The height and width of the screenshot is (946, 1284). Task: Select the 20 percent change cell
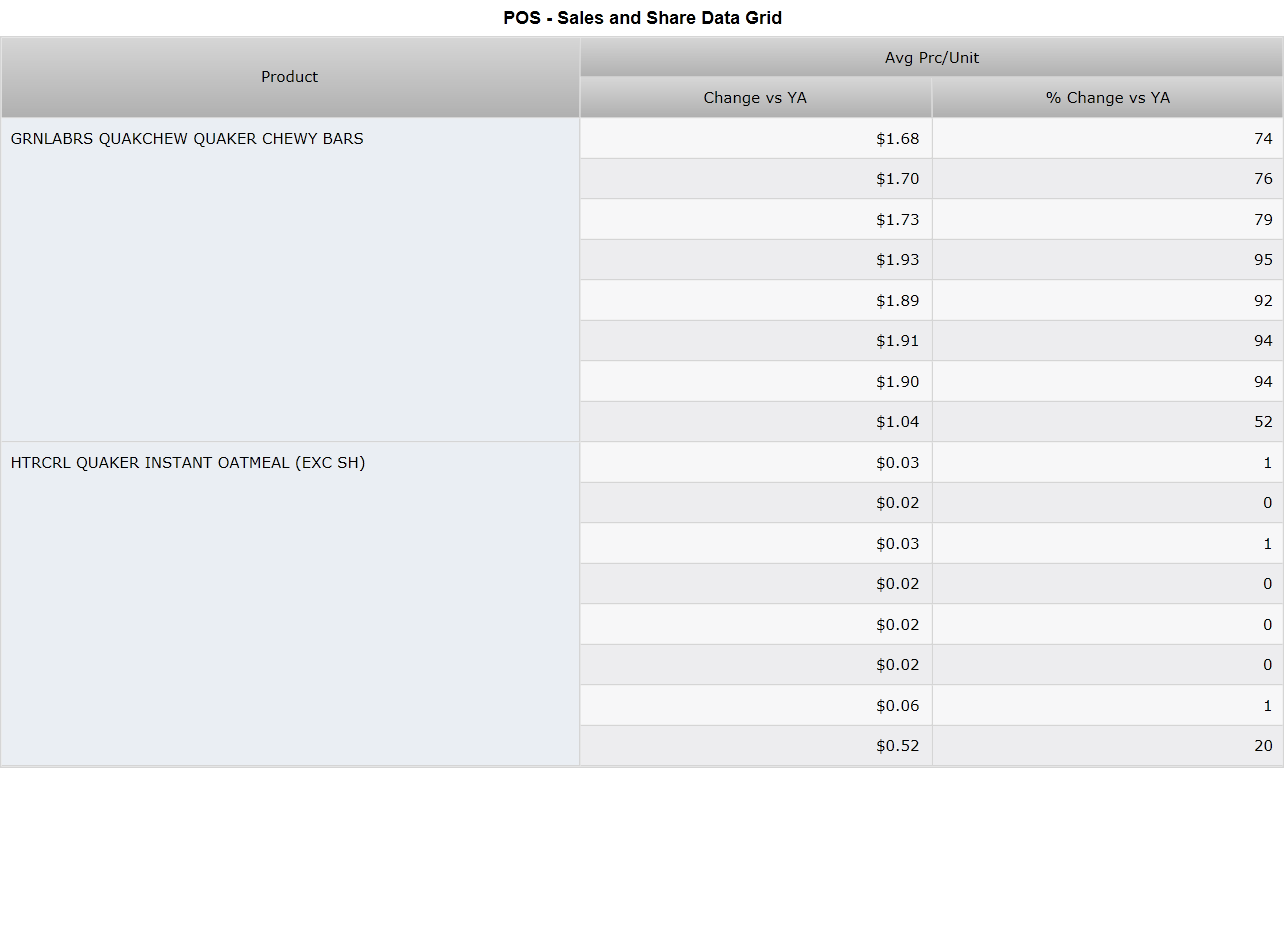pos(1108,746)
